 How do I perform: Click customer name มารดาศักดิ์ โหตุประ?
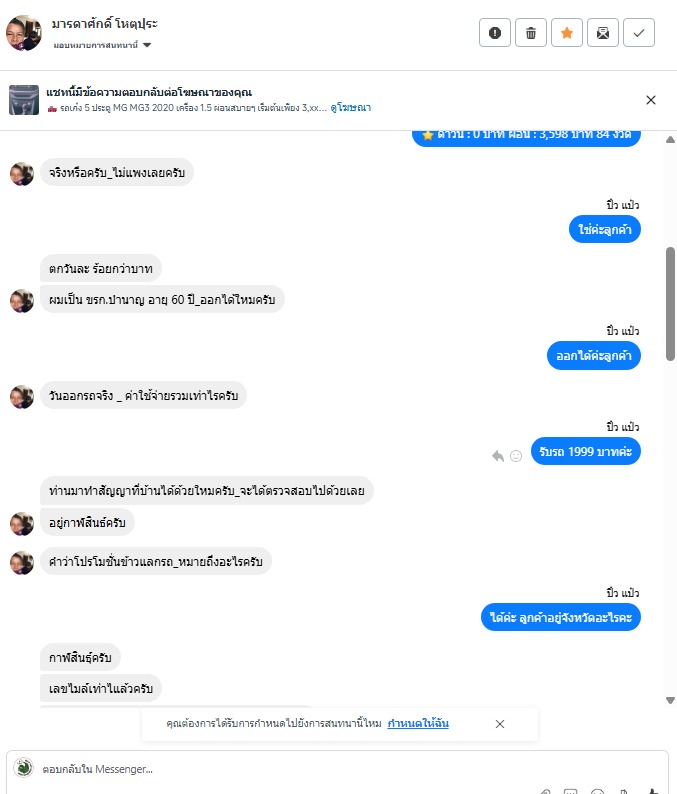[x=105, y=24]
